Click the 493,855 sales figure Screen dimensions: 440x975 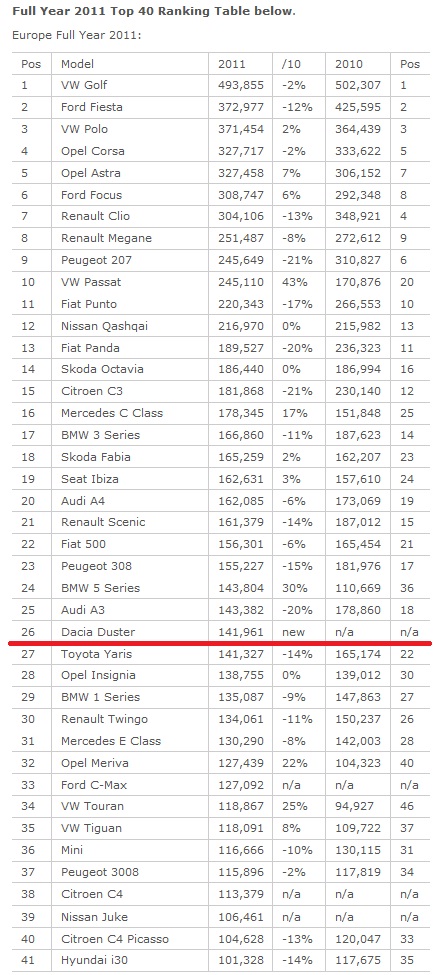pyautogui.click(x=241, y=85)
